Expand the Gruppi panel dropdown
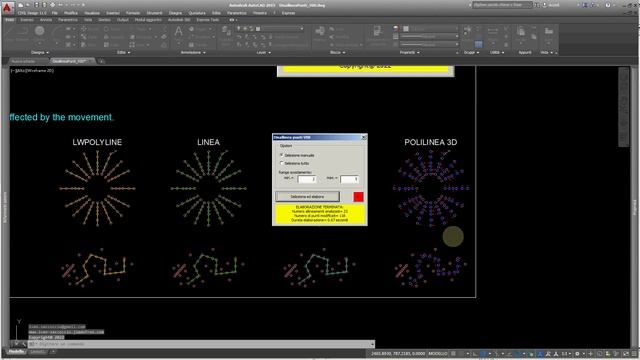640x360 pixels. 471,52
